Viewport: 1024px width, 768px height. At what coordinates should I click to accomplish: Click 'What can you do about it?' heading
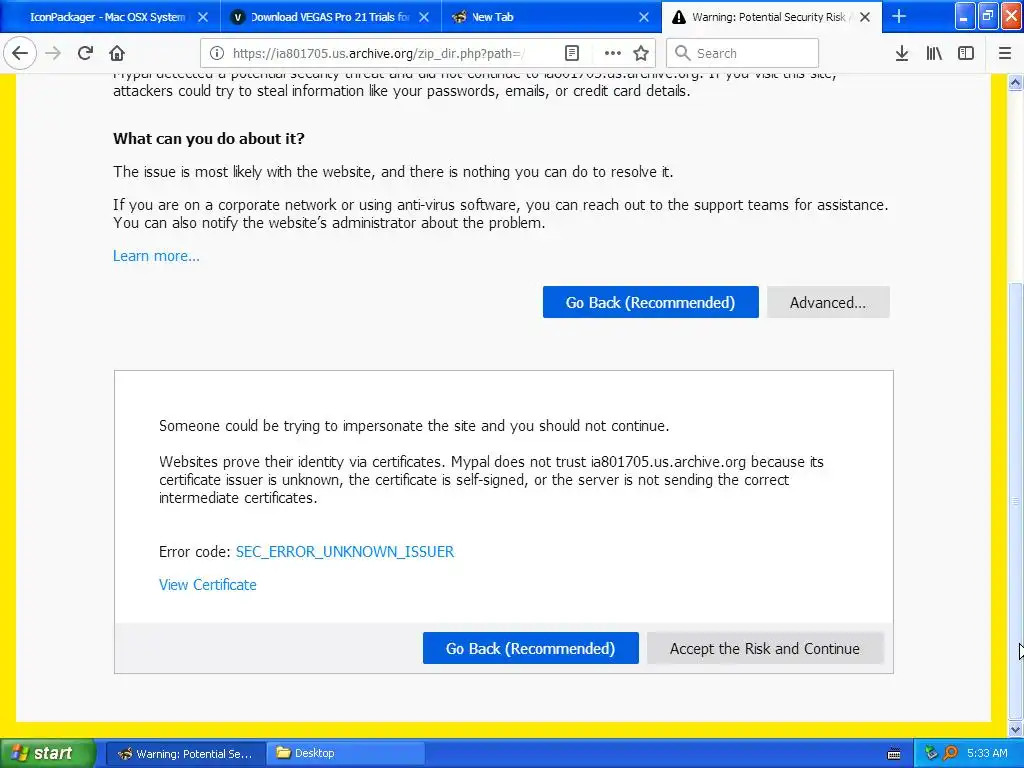coord(208,138)
